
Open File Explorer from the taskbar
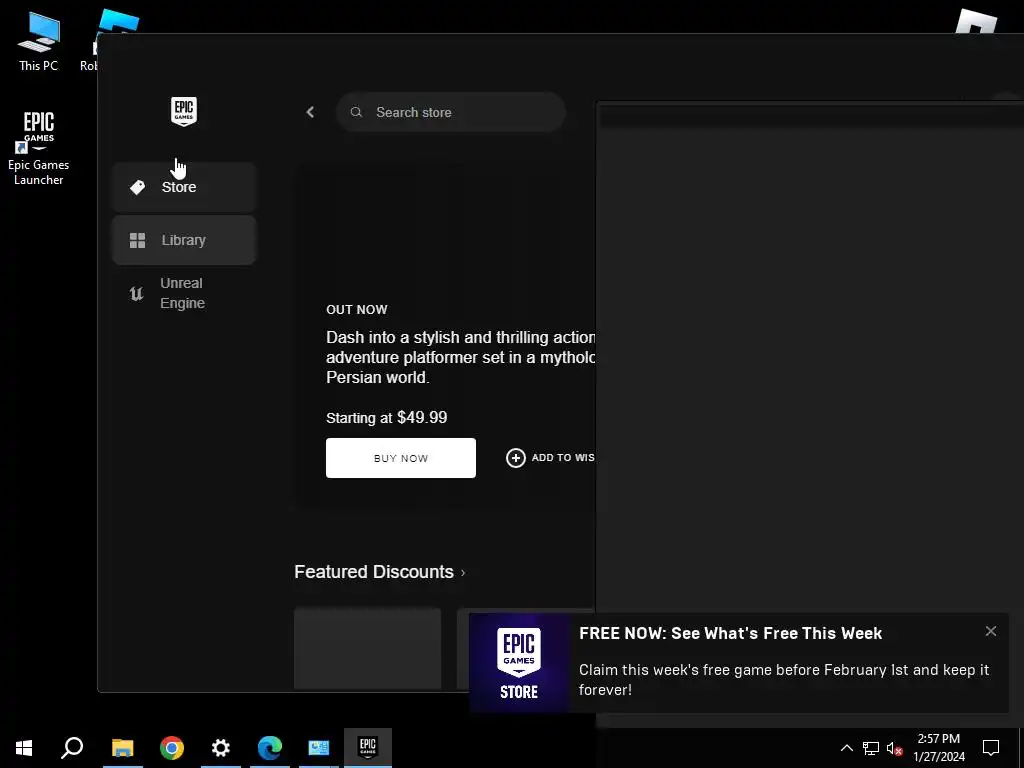pos(122,748)
